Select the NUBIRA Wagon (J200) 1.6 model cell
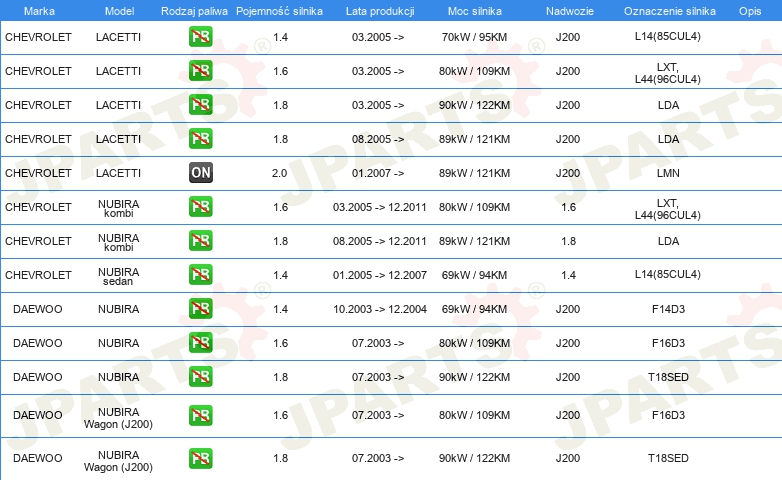 point(118,418)
